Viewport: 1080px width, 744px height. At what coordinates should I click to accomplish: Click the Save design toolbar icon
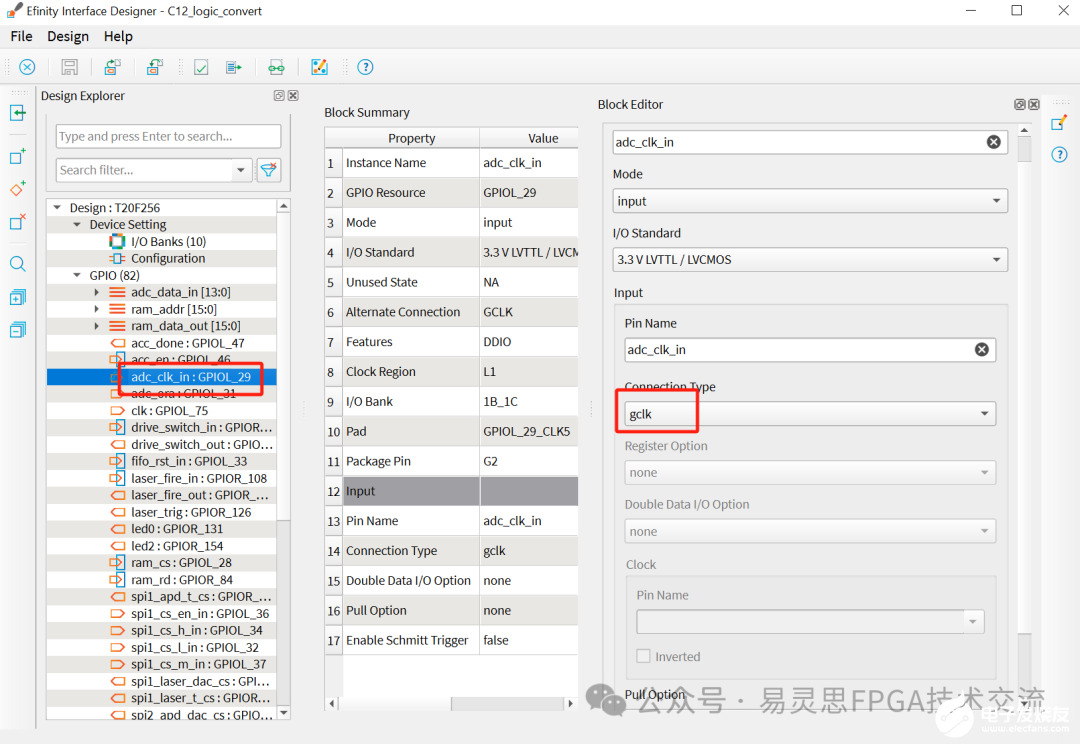point(69,67)
